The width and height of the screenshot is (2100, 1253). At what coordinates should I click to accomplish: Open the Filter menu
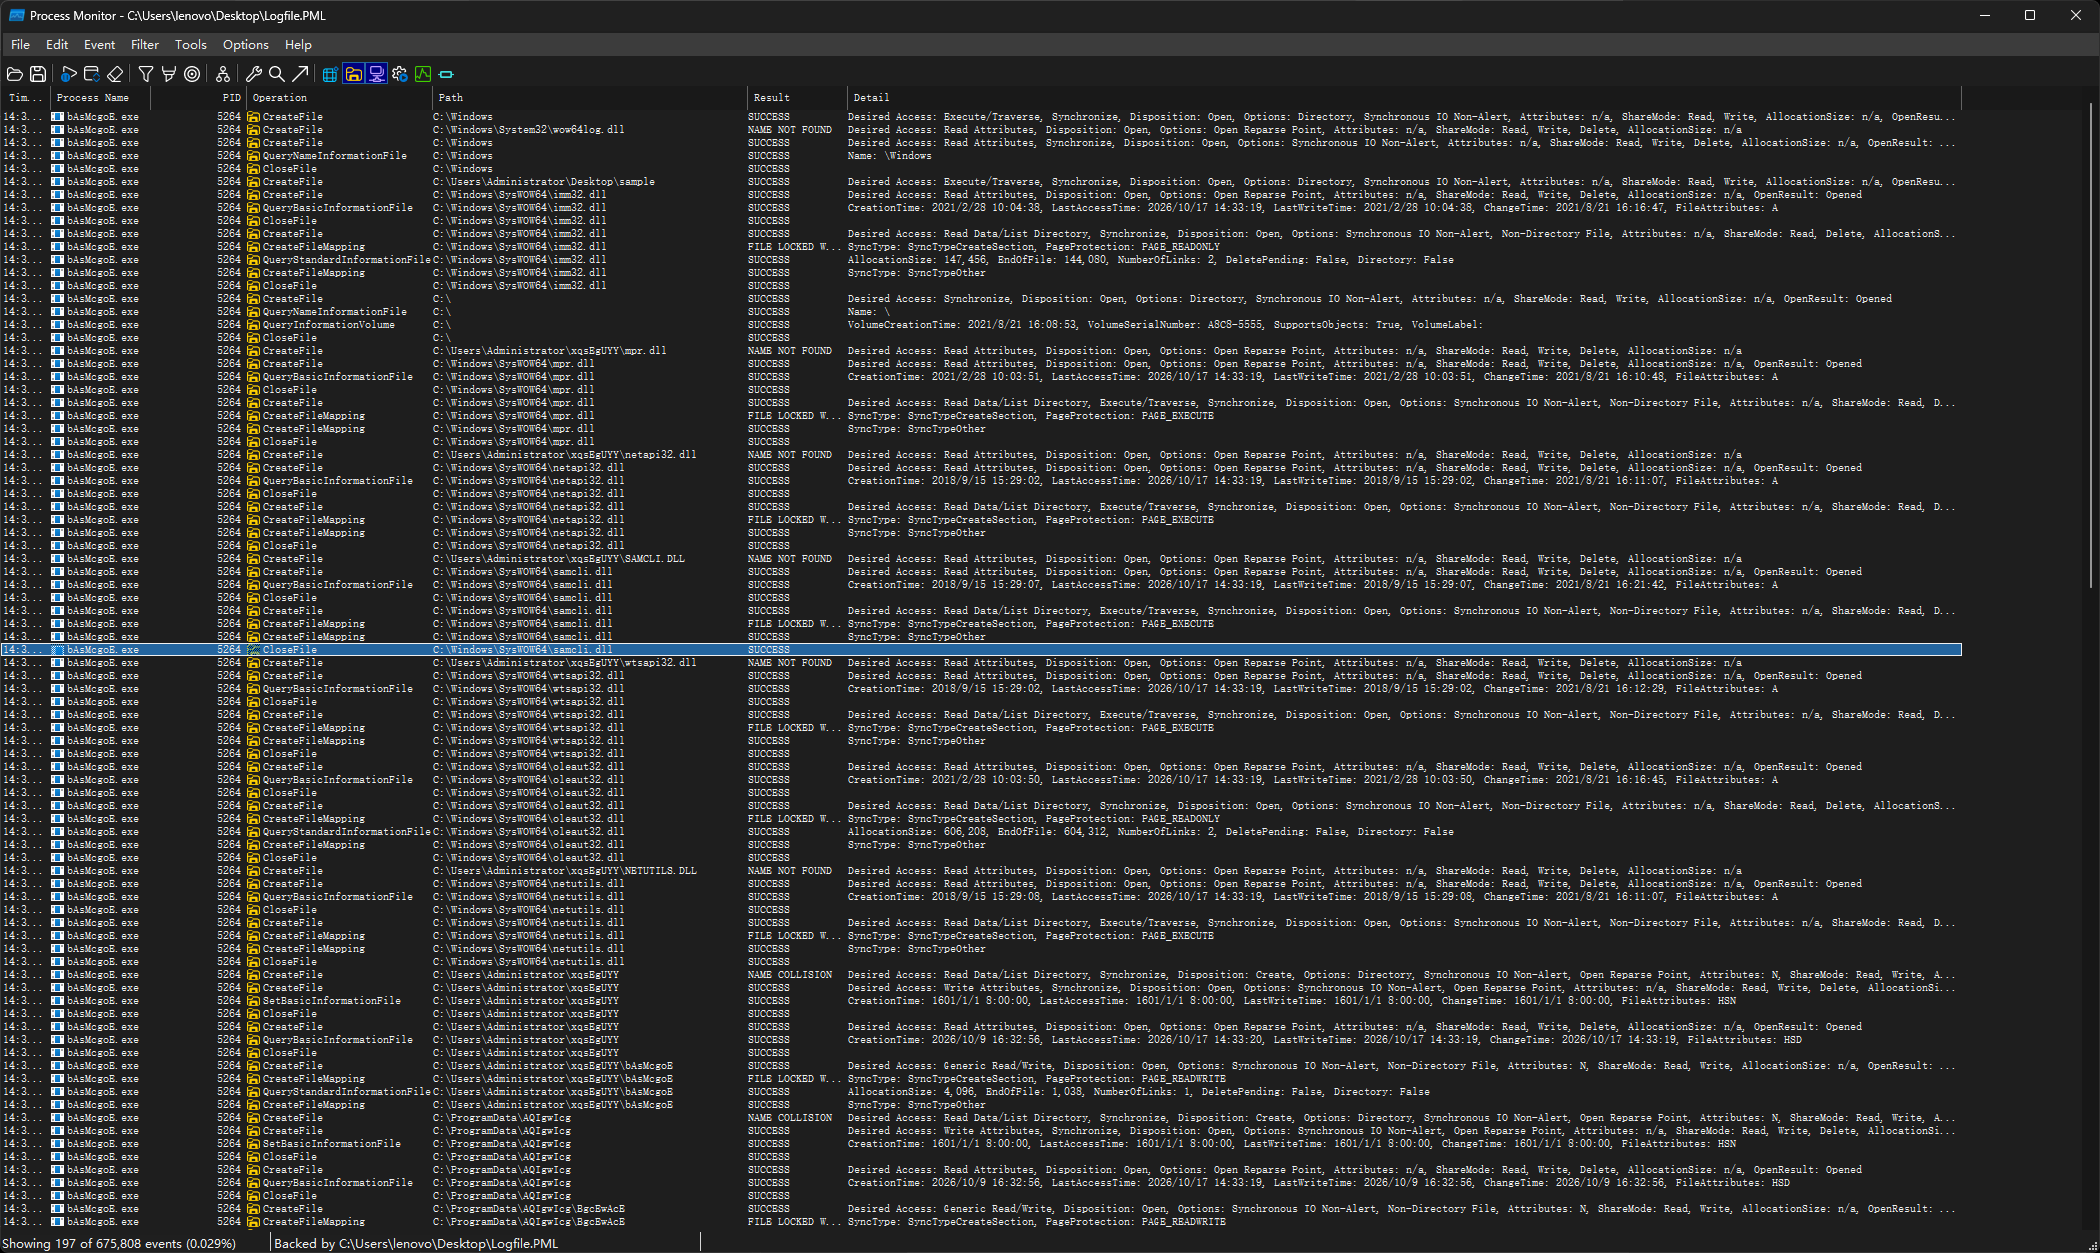point(145,45)
